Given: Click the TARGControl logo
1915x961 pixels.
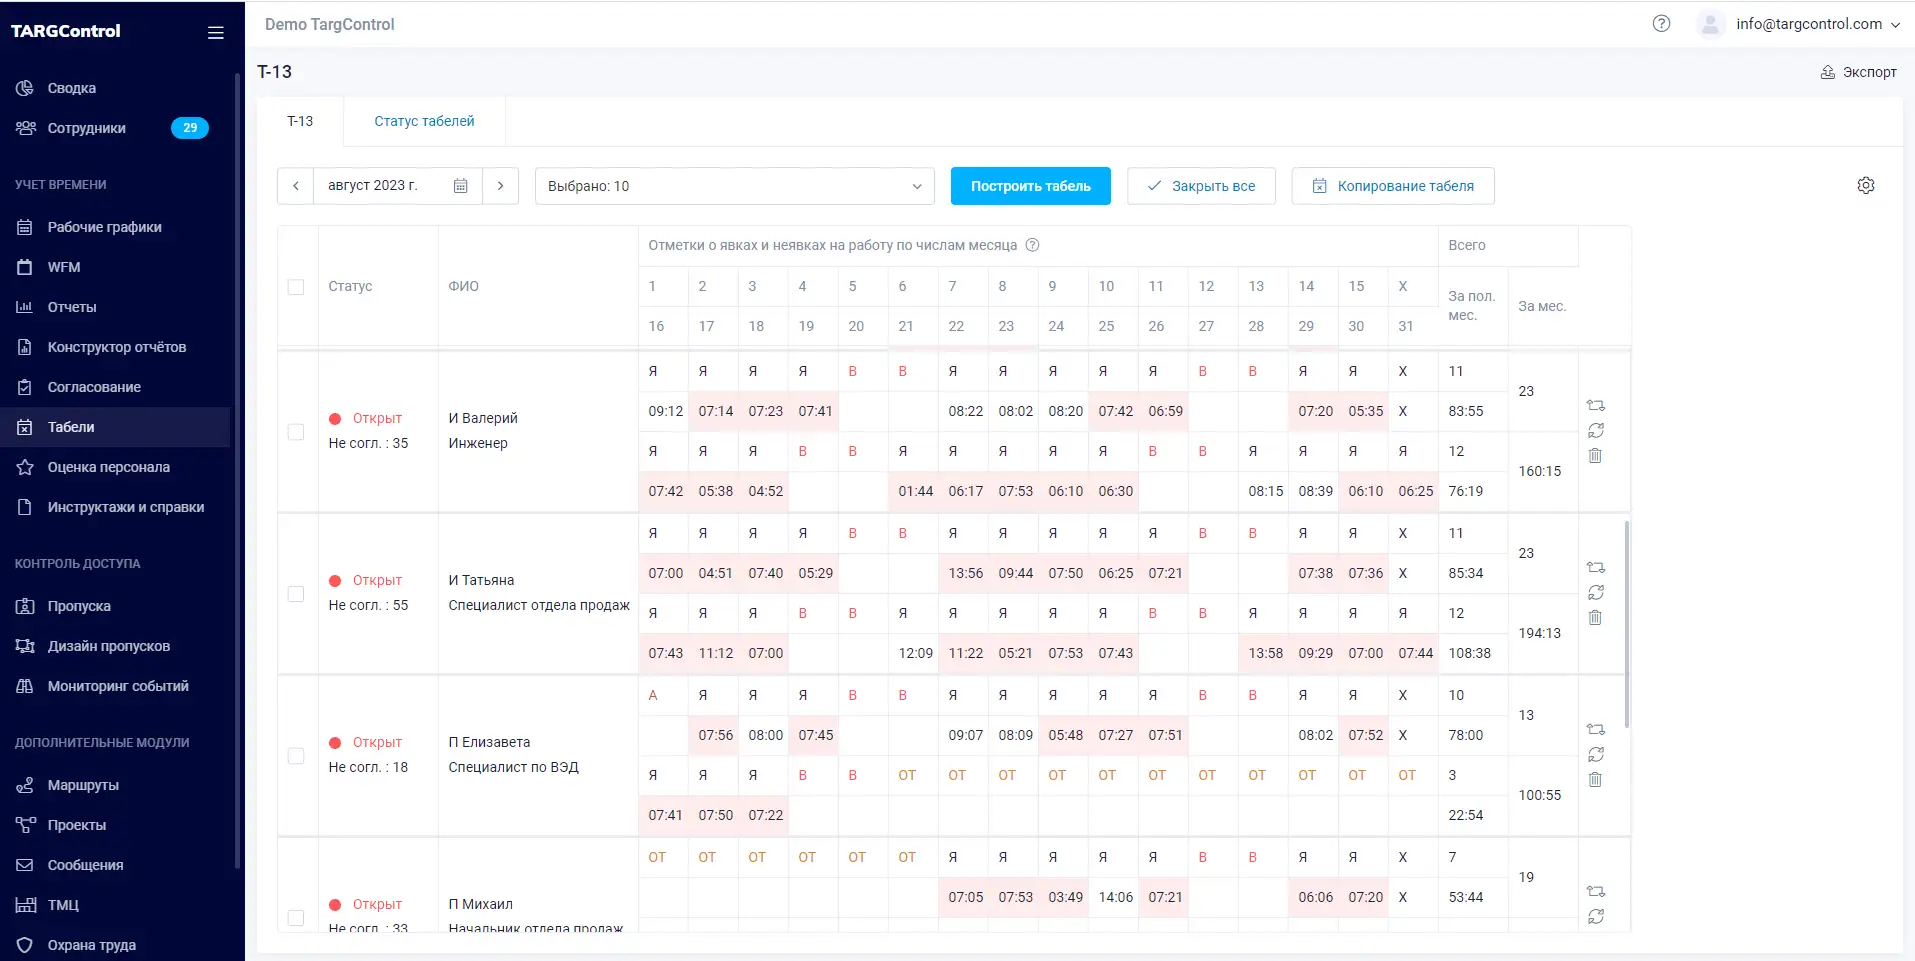Looking at the screenshot, I should coord(66,31).
